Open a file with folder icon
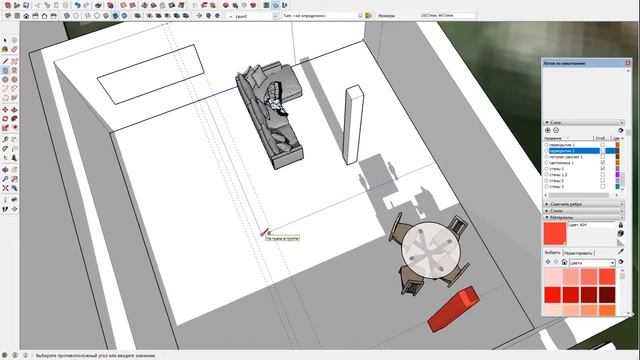The width and height of the screenshot is (640, 360). pyautogui.click(x=17, y=5)
